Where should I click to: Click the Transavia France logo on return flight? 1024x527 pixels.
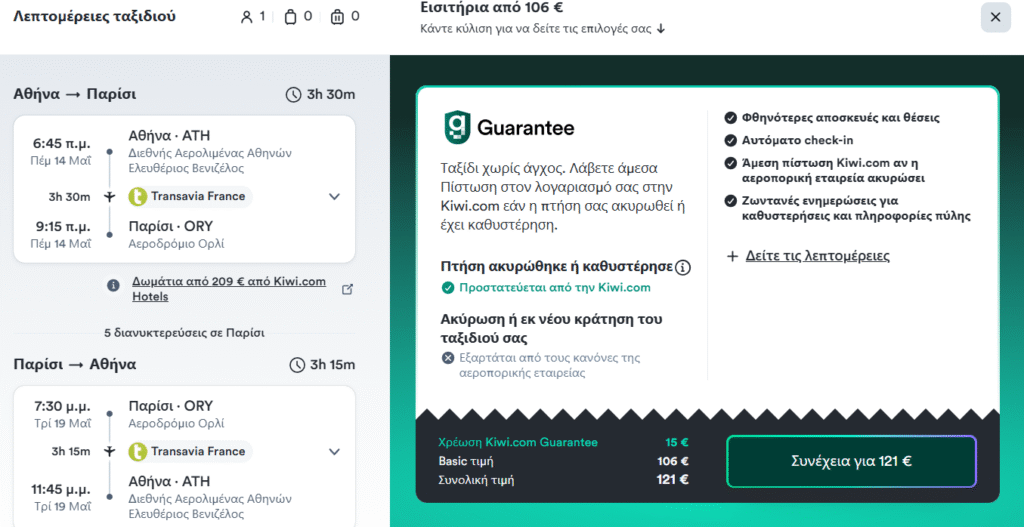(137, 451)
